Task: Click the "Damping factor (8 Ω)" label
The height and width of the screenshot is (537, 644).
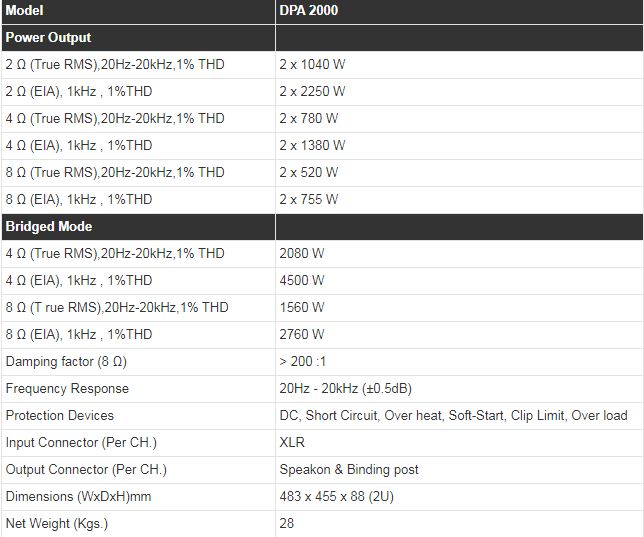Action: tap(64, 361)
